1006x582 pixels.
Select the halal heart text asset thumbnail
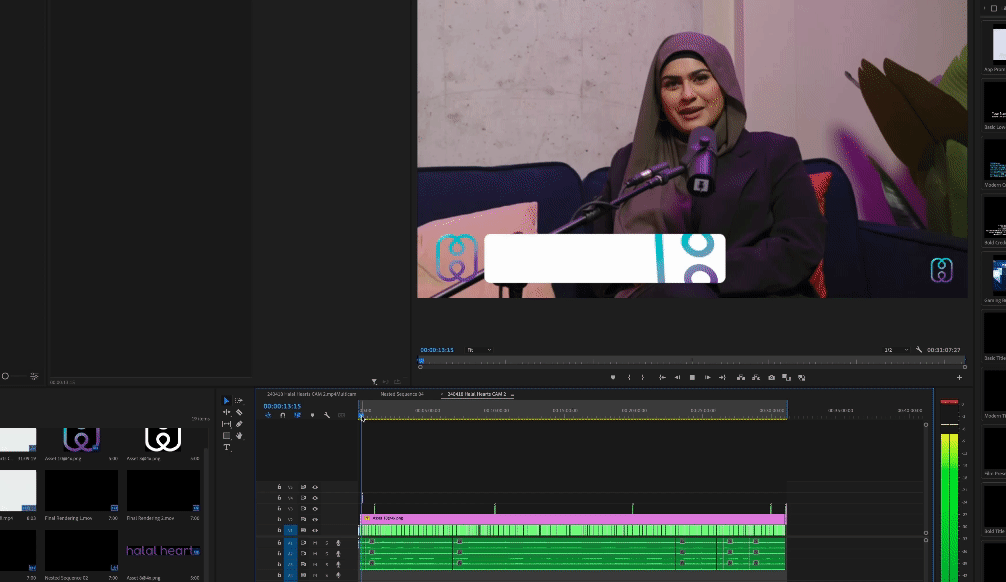pyautogui.click(x=163, y=551)
